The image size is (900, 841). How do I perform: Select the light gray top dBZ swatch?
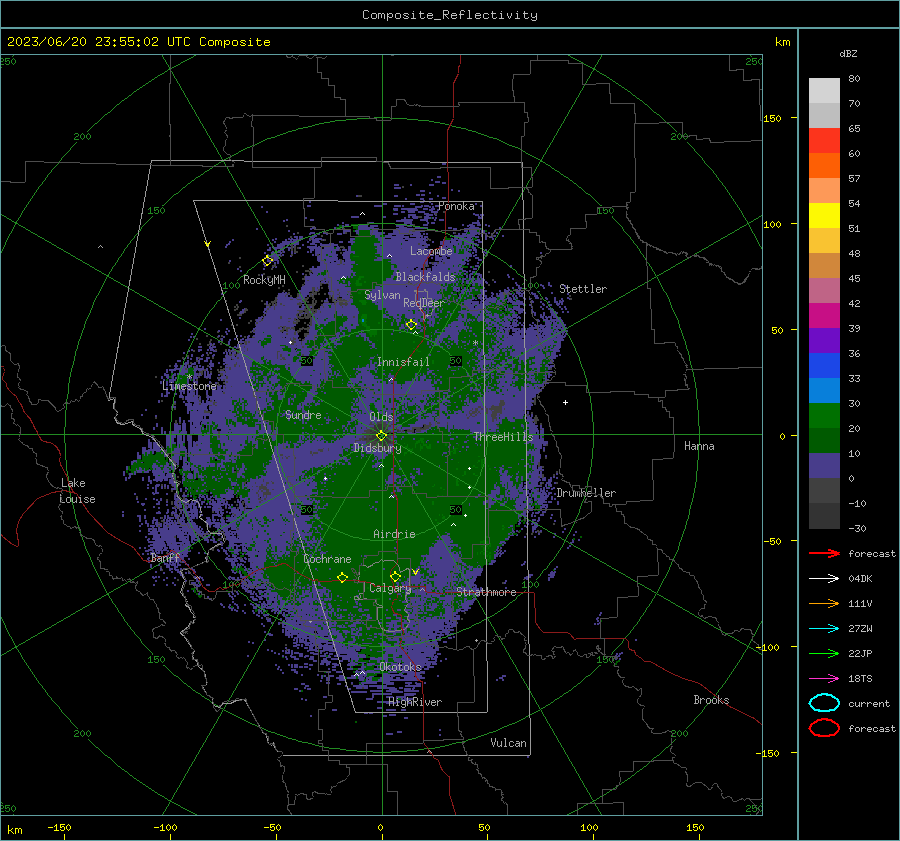(x=824, y=90)
